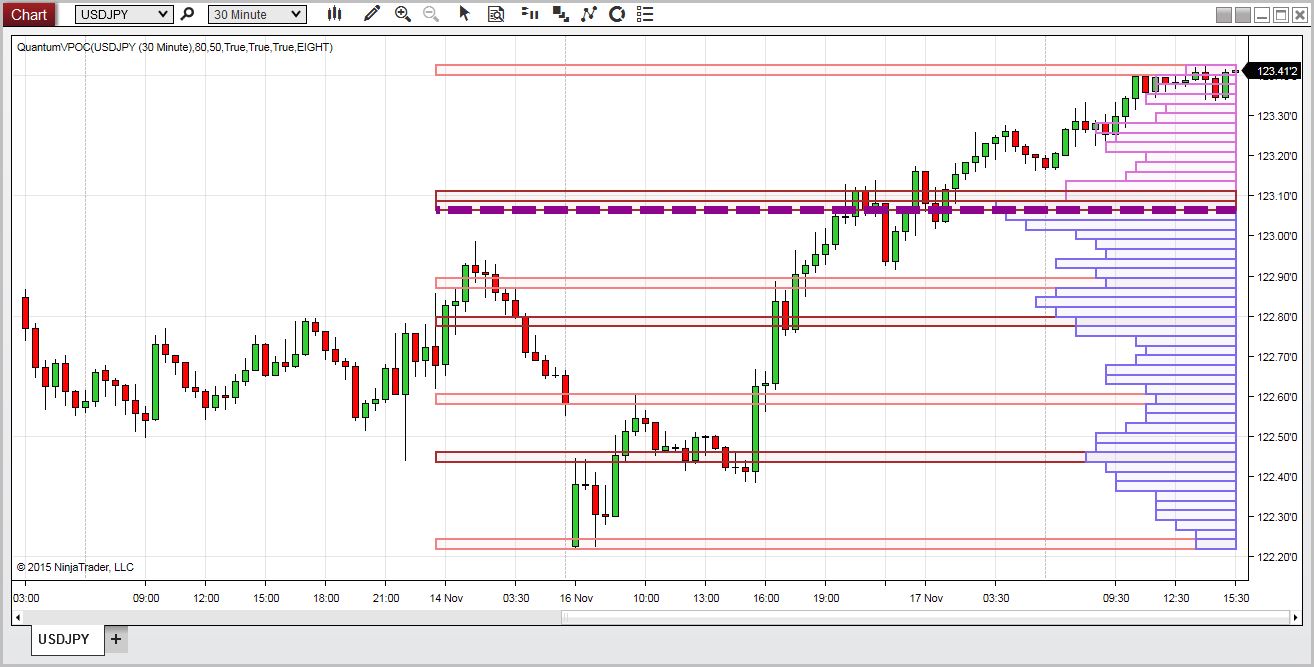Minimize the chart window
The image size is (1314, 667).
coord(1263,15)
